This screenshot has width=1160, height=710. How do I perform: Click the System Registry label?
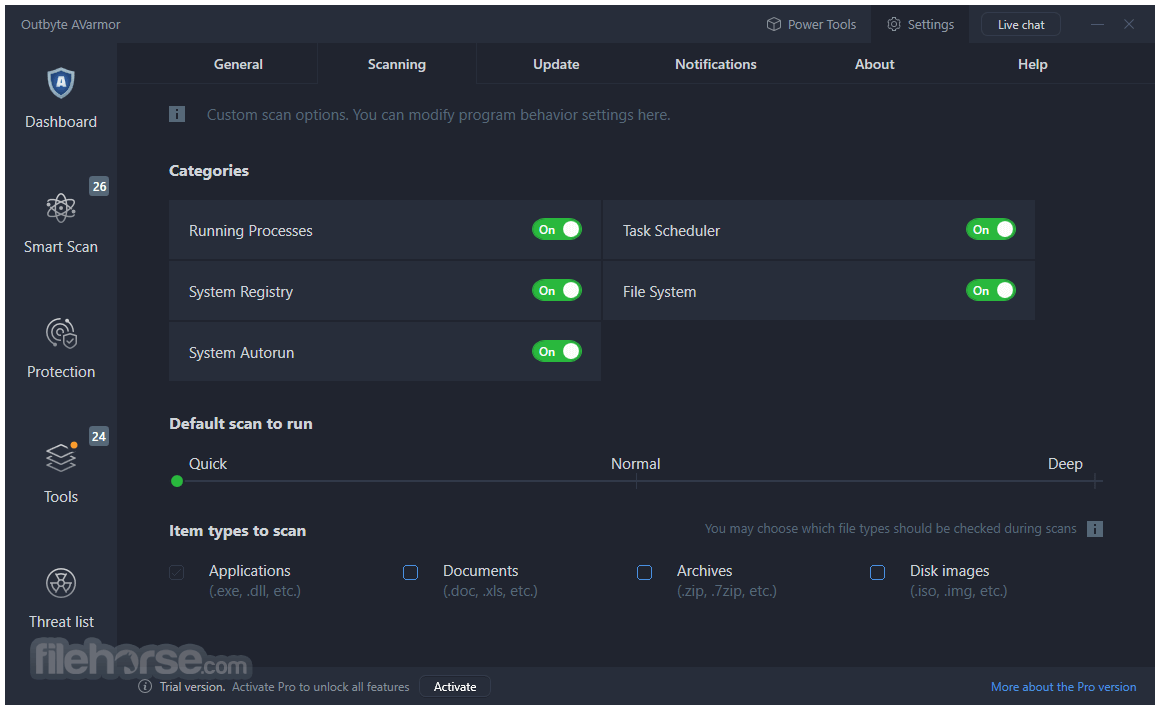[240, 292]
